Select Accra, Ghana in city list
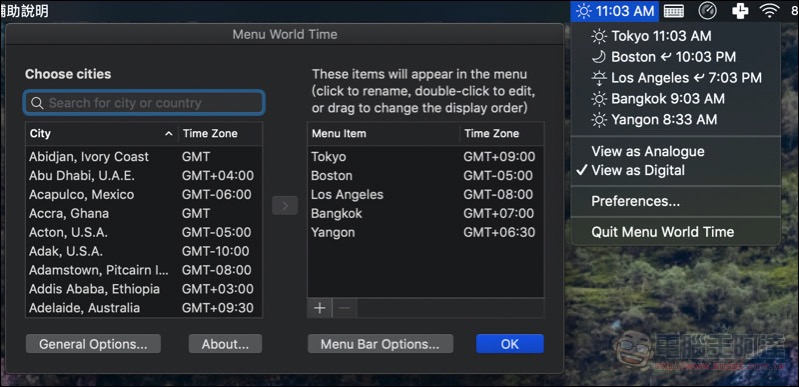This screenshot has height=387, width=799. pos(144,213)
